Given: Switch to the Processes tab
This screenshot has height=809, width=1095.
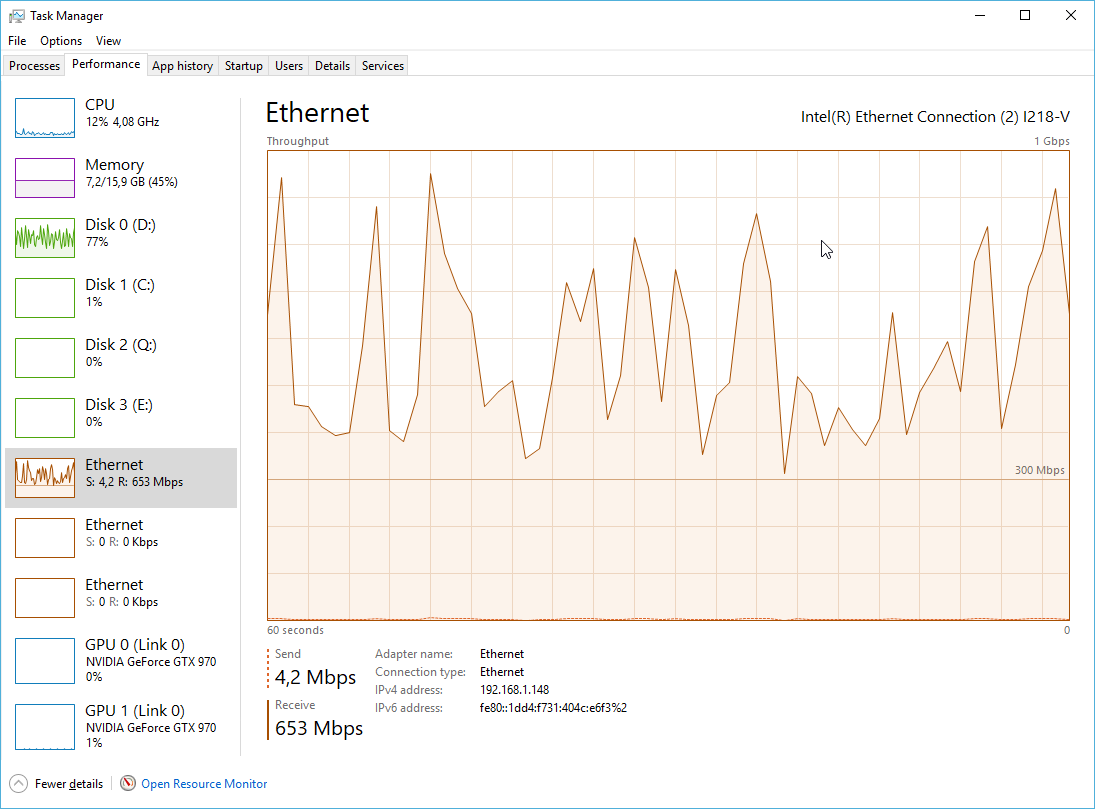Looking at the screenshot, I should click(35, 66).
